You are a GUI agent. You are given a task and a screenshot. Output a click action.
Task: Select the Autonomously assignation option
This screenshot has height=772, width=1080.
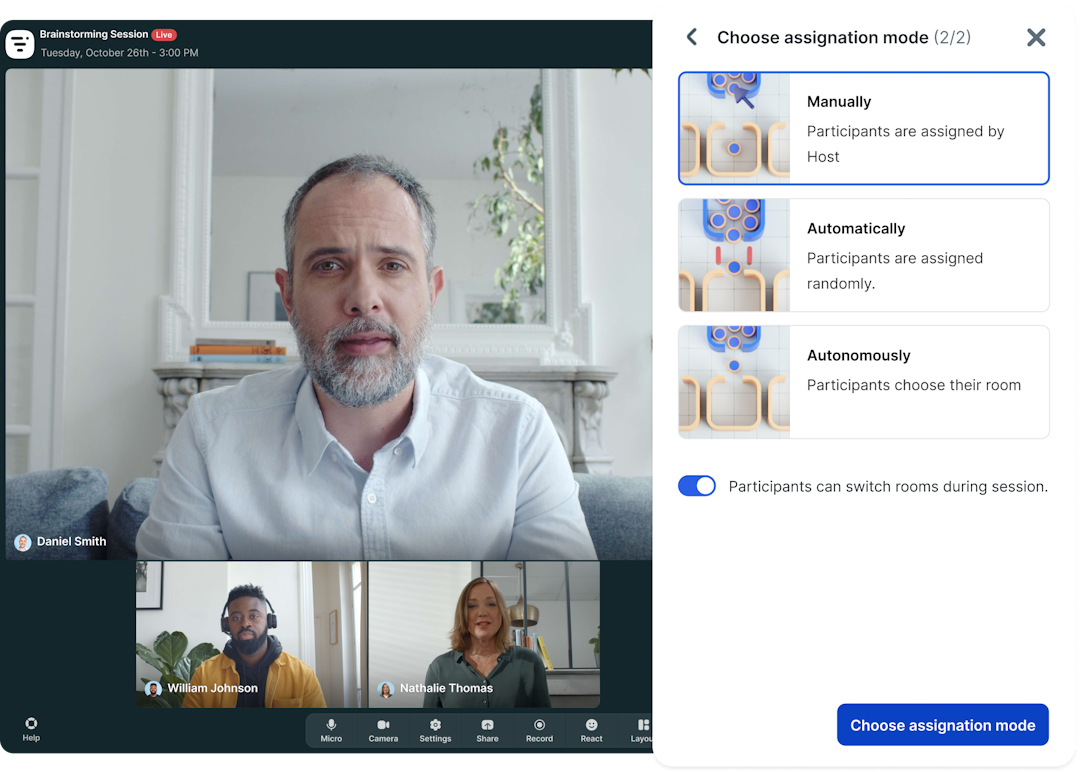[864, 382]
